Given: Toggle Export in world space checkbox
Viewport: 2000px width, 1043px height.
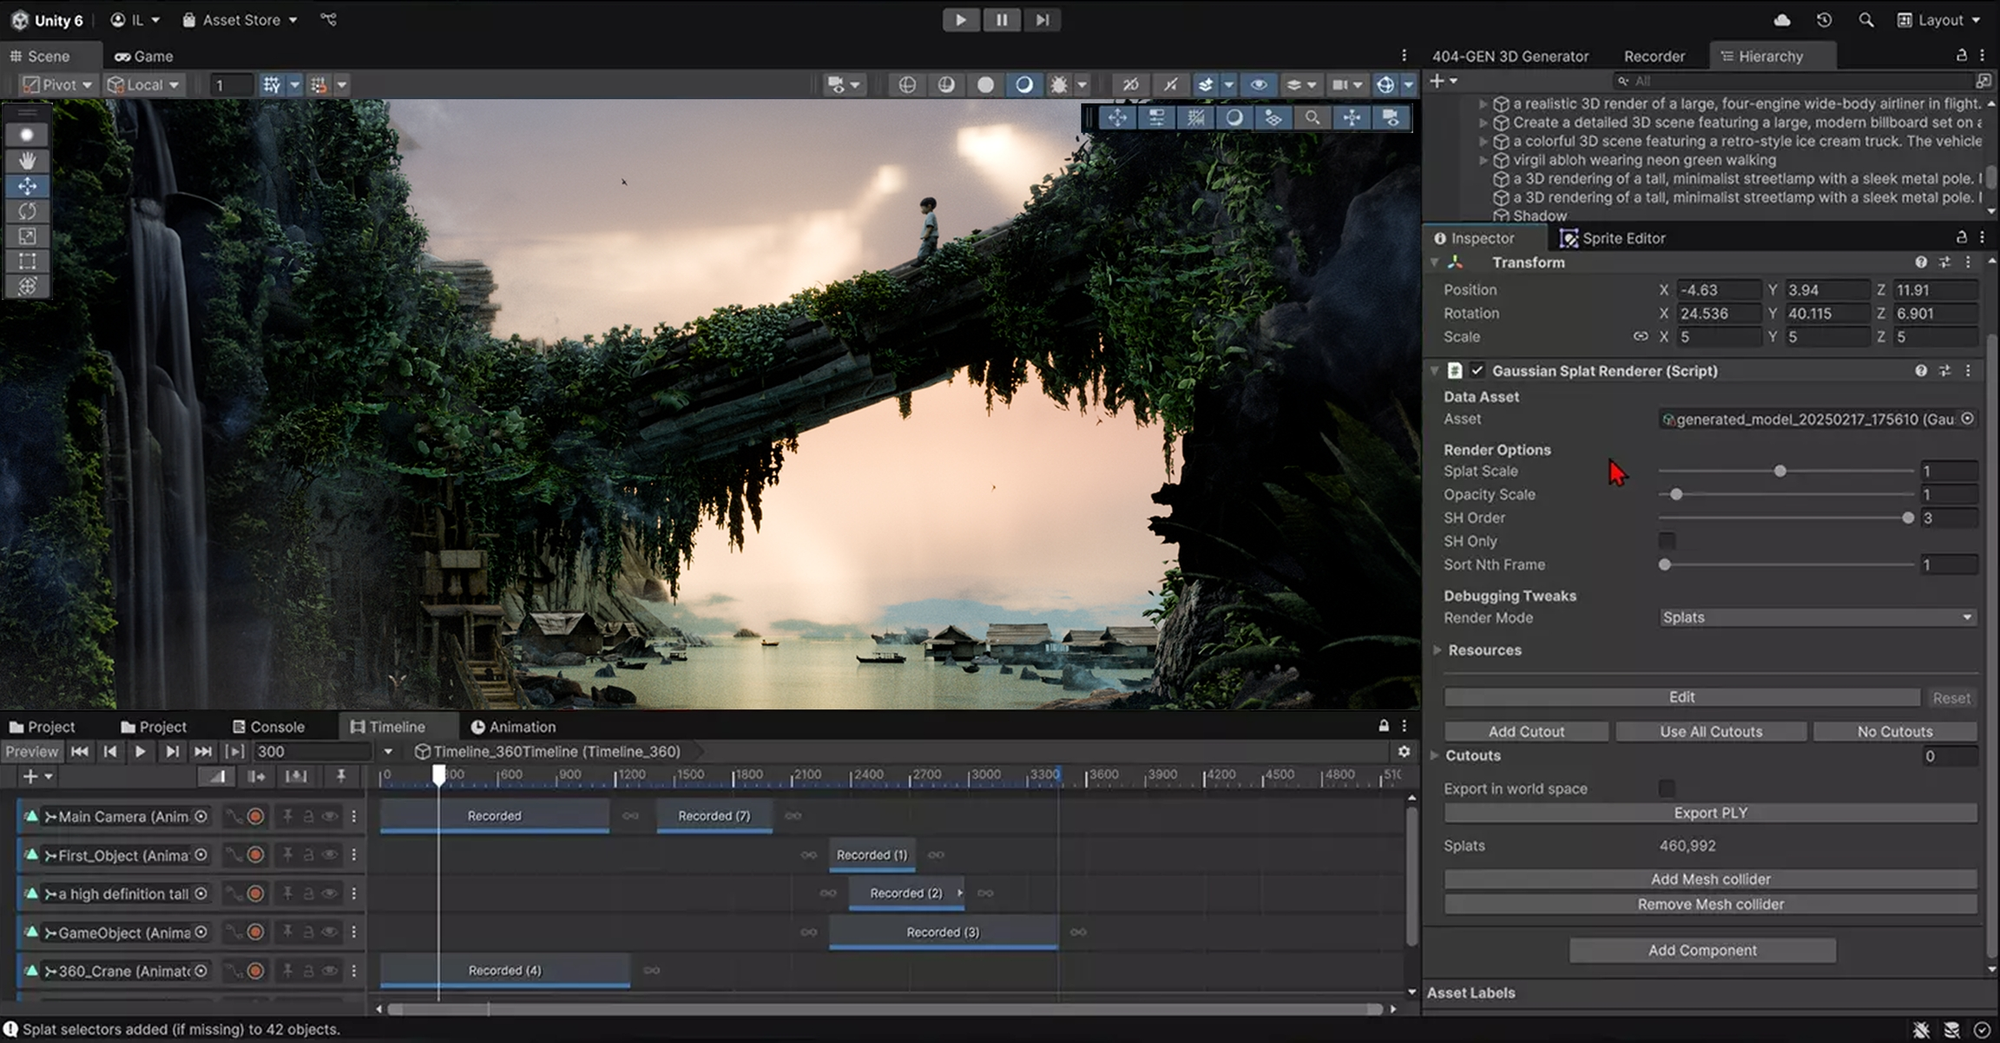Looking at the screenshot, I should (x=1667, y=789).
